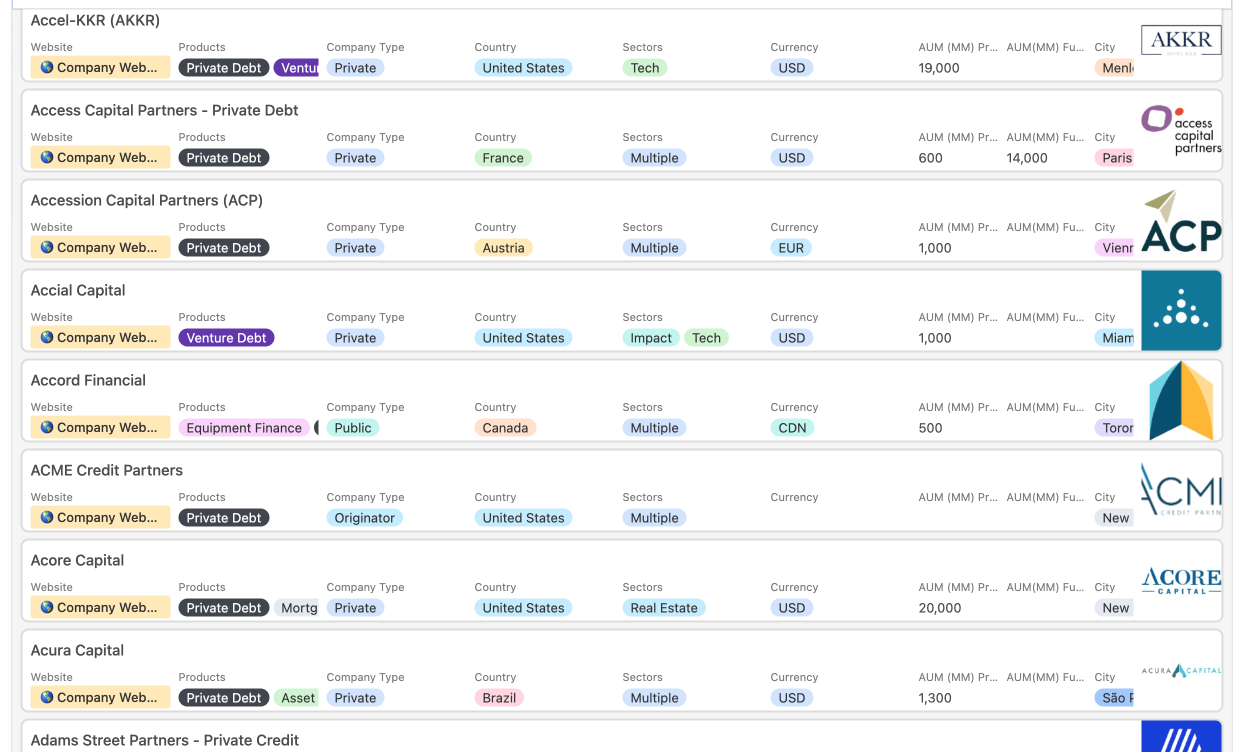Click Public company type in Accord Financial row

pos(353,428)
